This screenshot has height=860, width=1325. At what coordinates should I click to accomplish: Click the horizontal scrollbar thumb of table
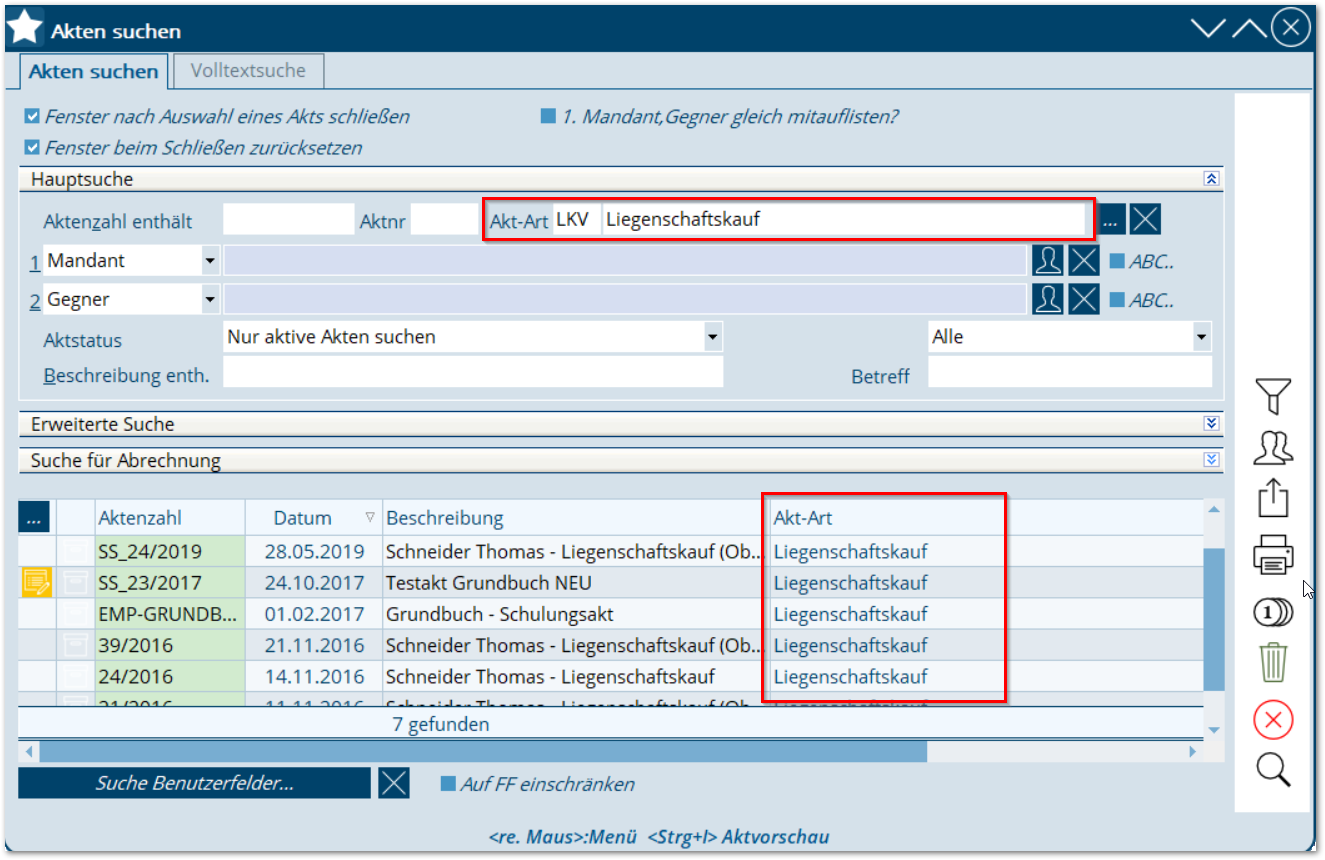(x=483, y=751)
